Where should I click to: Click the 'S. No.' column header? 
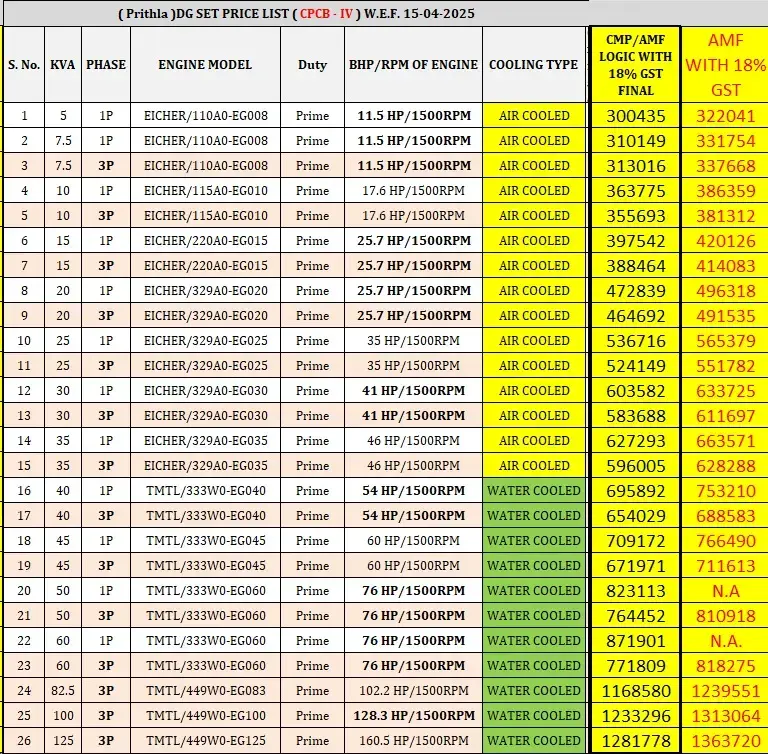[x=24, y=65]
